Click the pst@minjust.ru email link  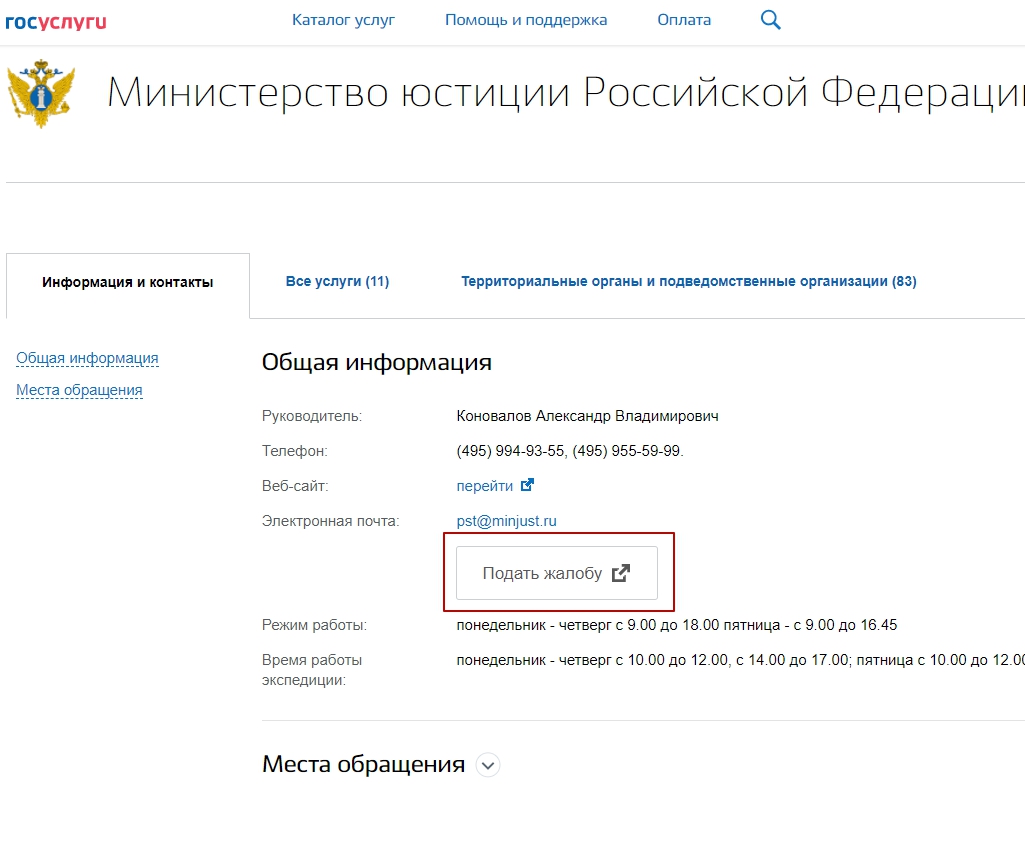(x=506, y=521)
